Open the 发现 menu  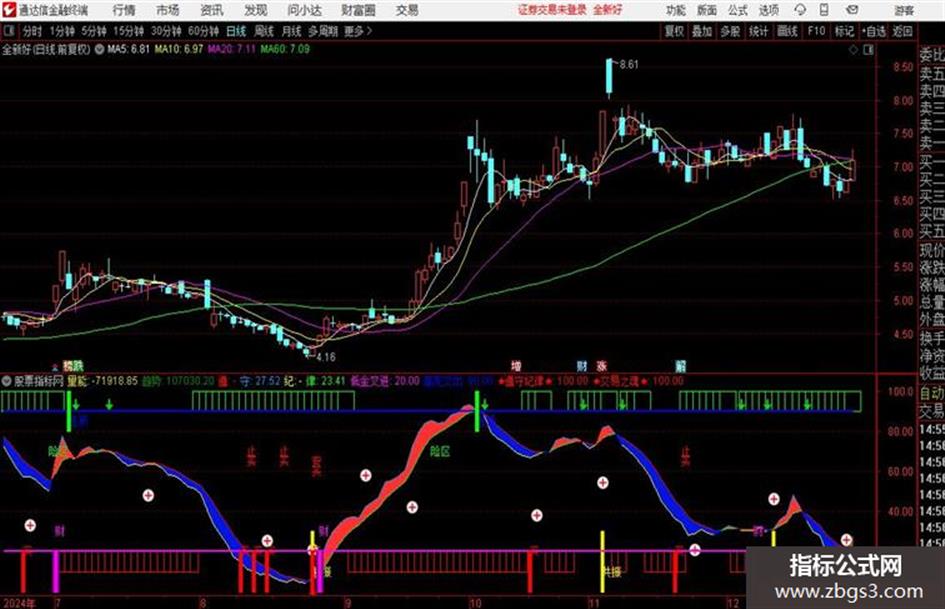click(x=256, y=10)
